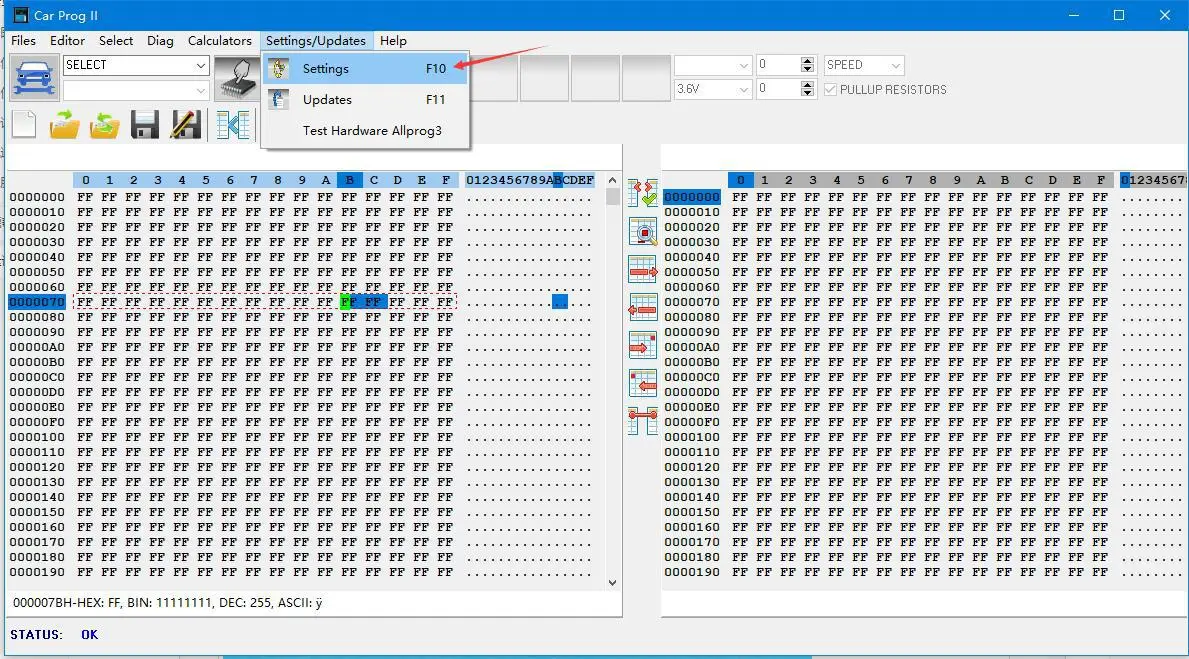Click the copy buffer right arrow icon
Viewport: 1189px width, 659px height.
(642, 269)
